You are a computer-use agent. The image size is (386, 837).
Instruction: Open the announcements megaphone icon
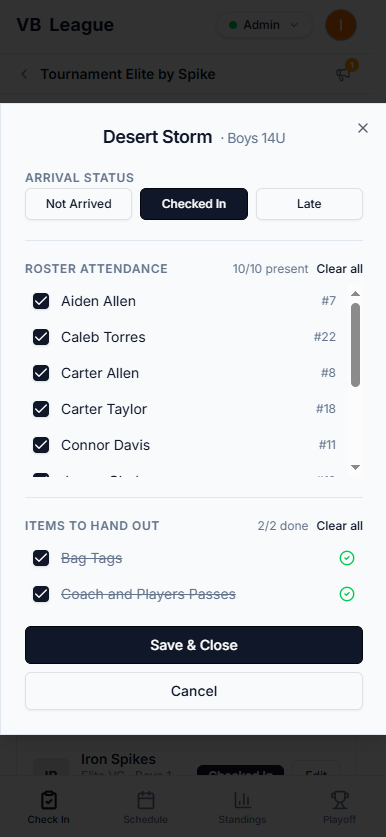tap(343, 74)
